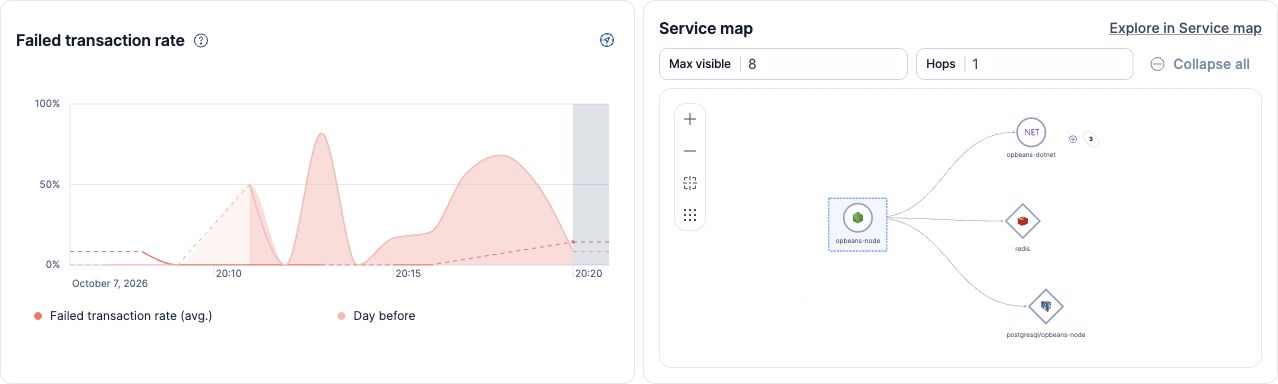The height and width of the screenshot is (384, 1278).
Task: Select the opbeans-dotnet .NET node
Action: tap(1031, 132)
